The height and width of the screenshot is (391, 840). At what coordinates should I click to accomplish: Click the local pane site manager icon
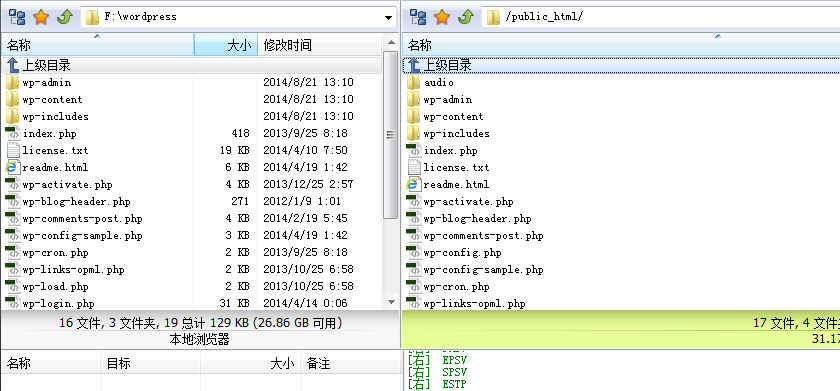click(17, 17)
